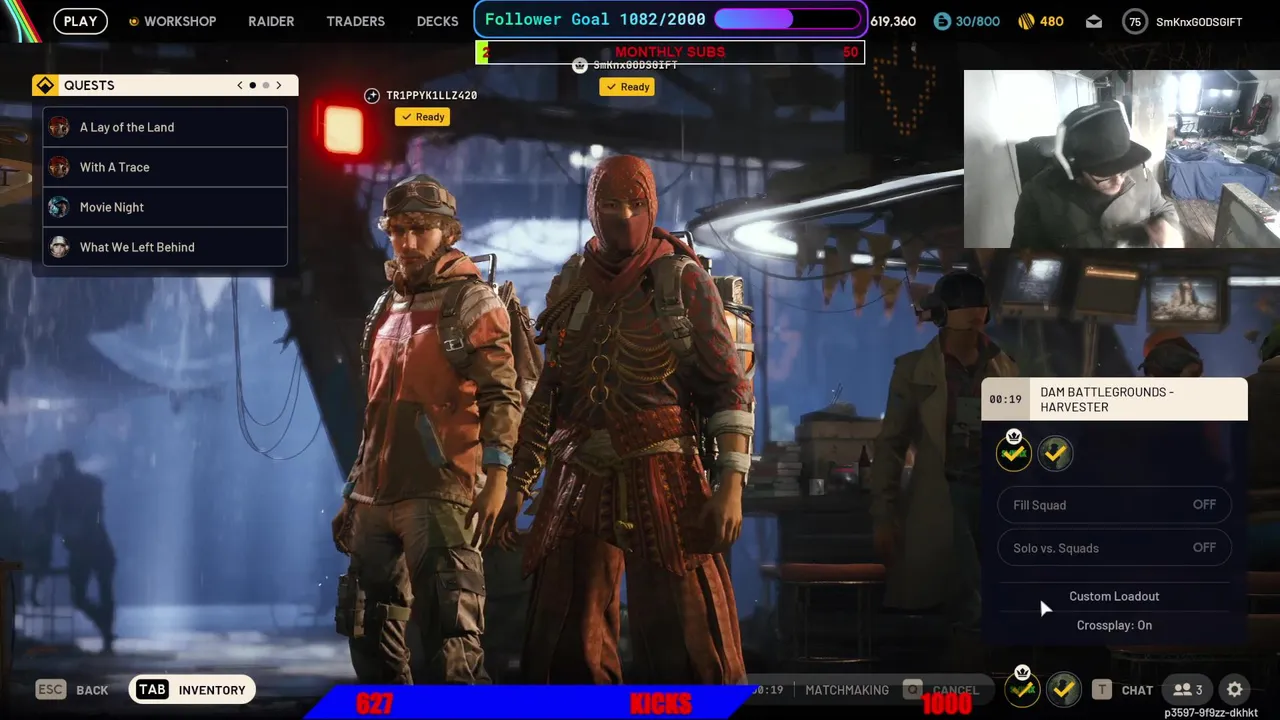Image resolution: width=1280 pixels, height=720 pixels.
Task: Click second squad member ready icon in bottom bar
Action: (x=1063, y=689)
